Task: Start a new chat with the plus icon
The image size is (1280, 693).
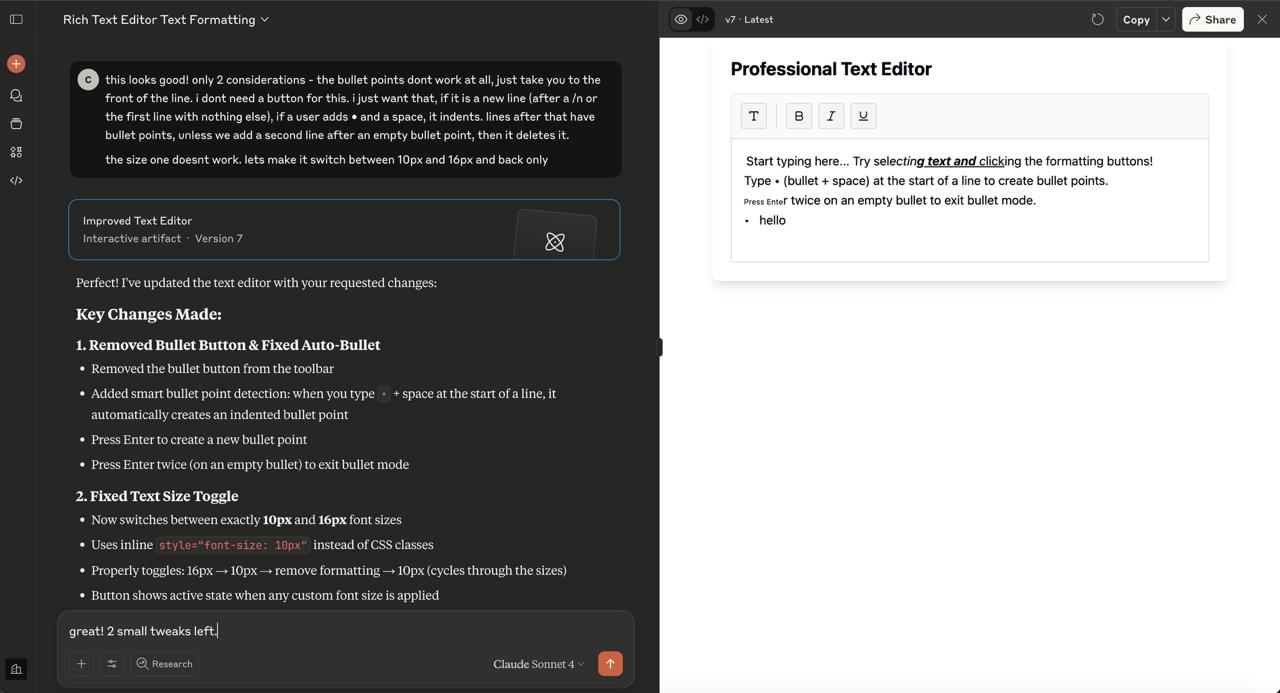Action: point(16,64)
